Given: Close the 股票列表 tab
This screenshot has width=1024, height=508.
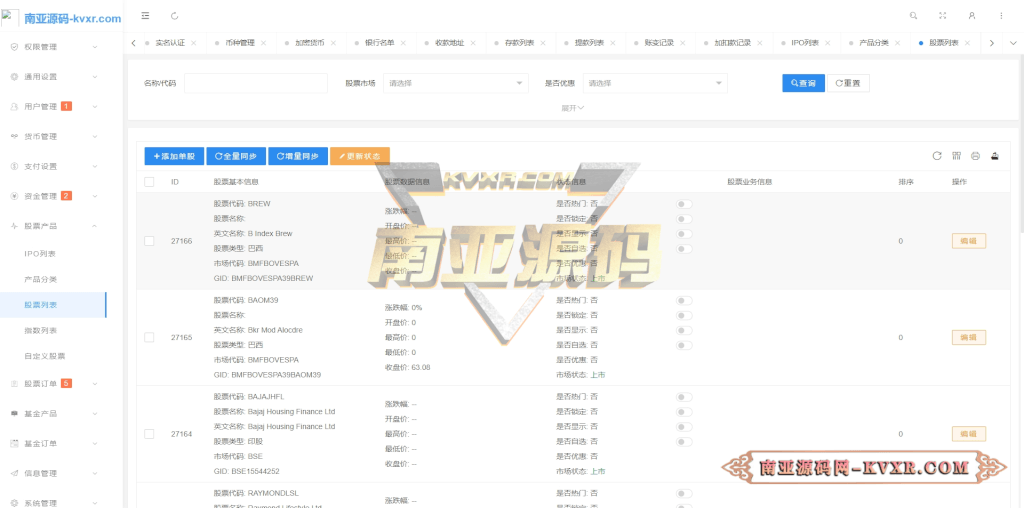Looking at the screenshot, I should pyautogui.click(x=967, y=43).
